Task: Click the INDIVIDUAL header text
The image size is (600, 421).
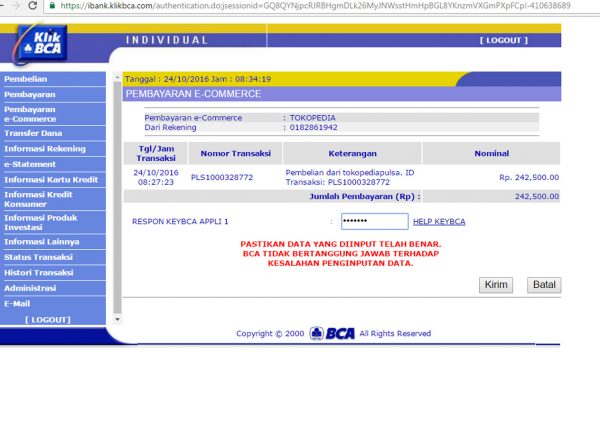Action: [x=167, y=40]
